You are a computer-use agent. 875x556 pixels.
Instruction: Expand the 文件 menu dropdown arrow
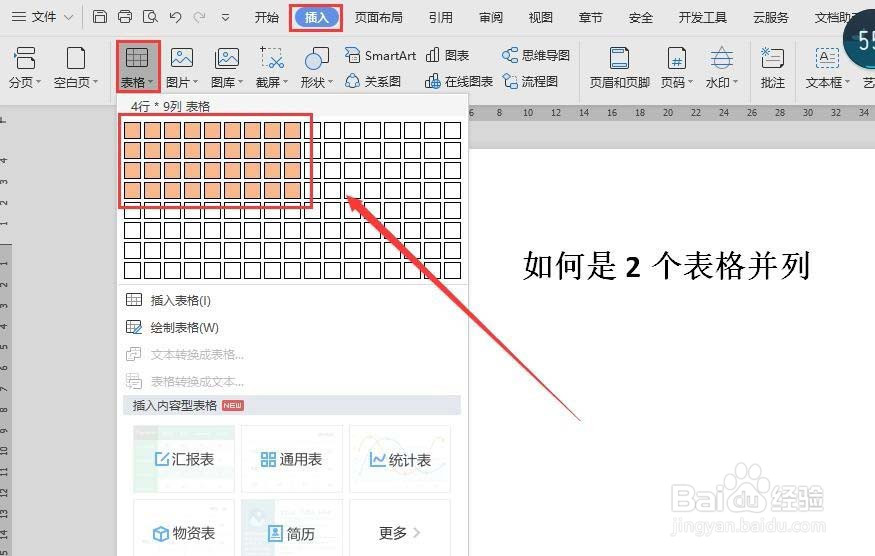click(69, 17)
